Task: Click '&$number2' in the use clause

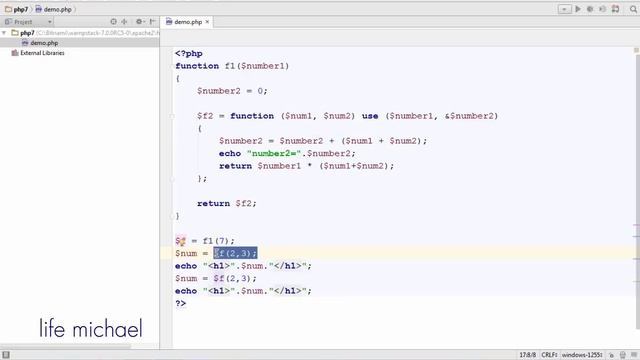Action: [469, 116]
